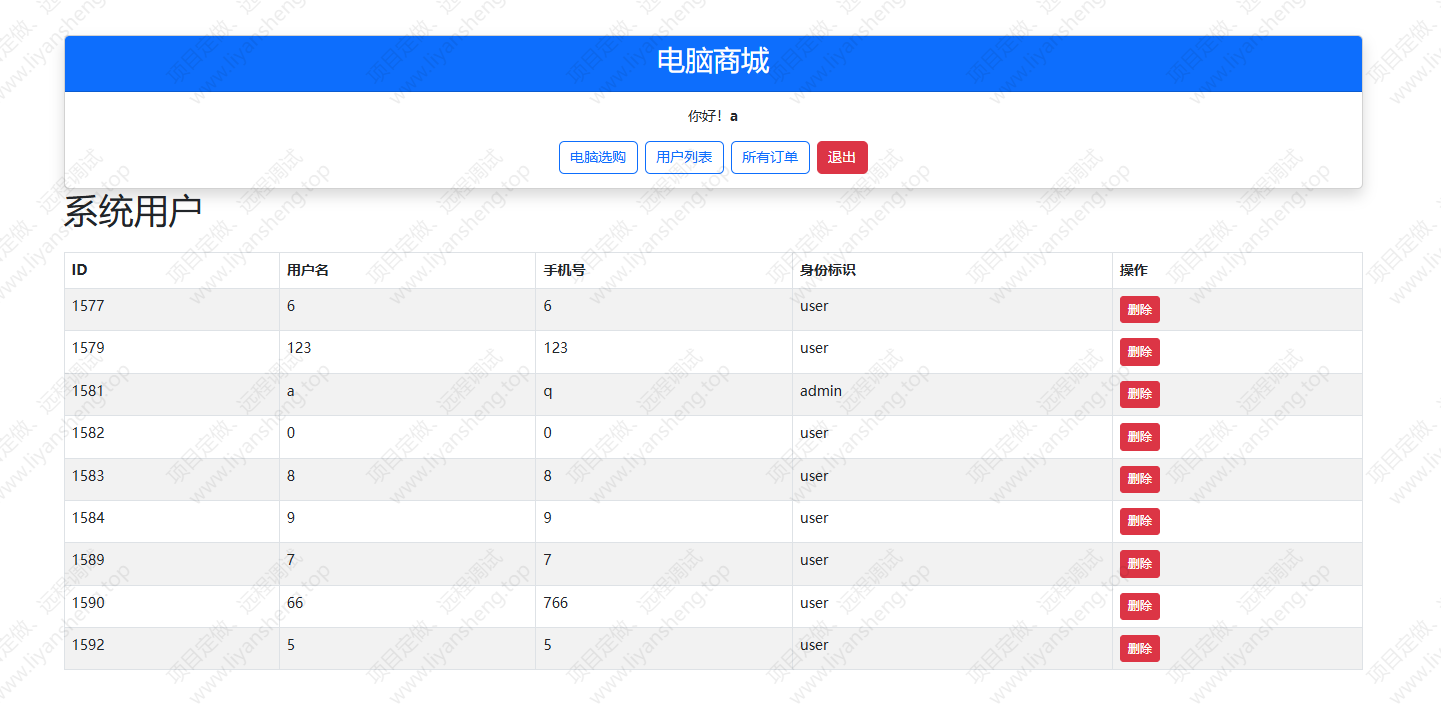Click the red 退出 button
The image size is (1441, 719).
click(x=842, y=157)
